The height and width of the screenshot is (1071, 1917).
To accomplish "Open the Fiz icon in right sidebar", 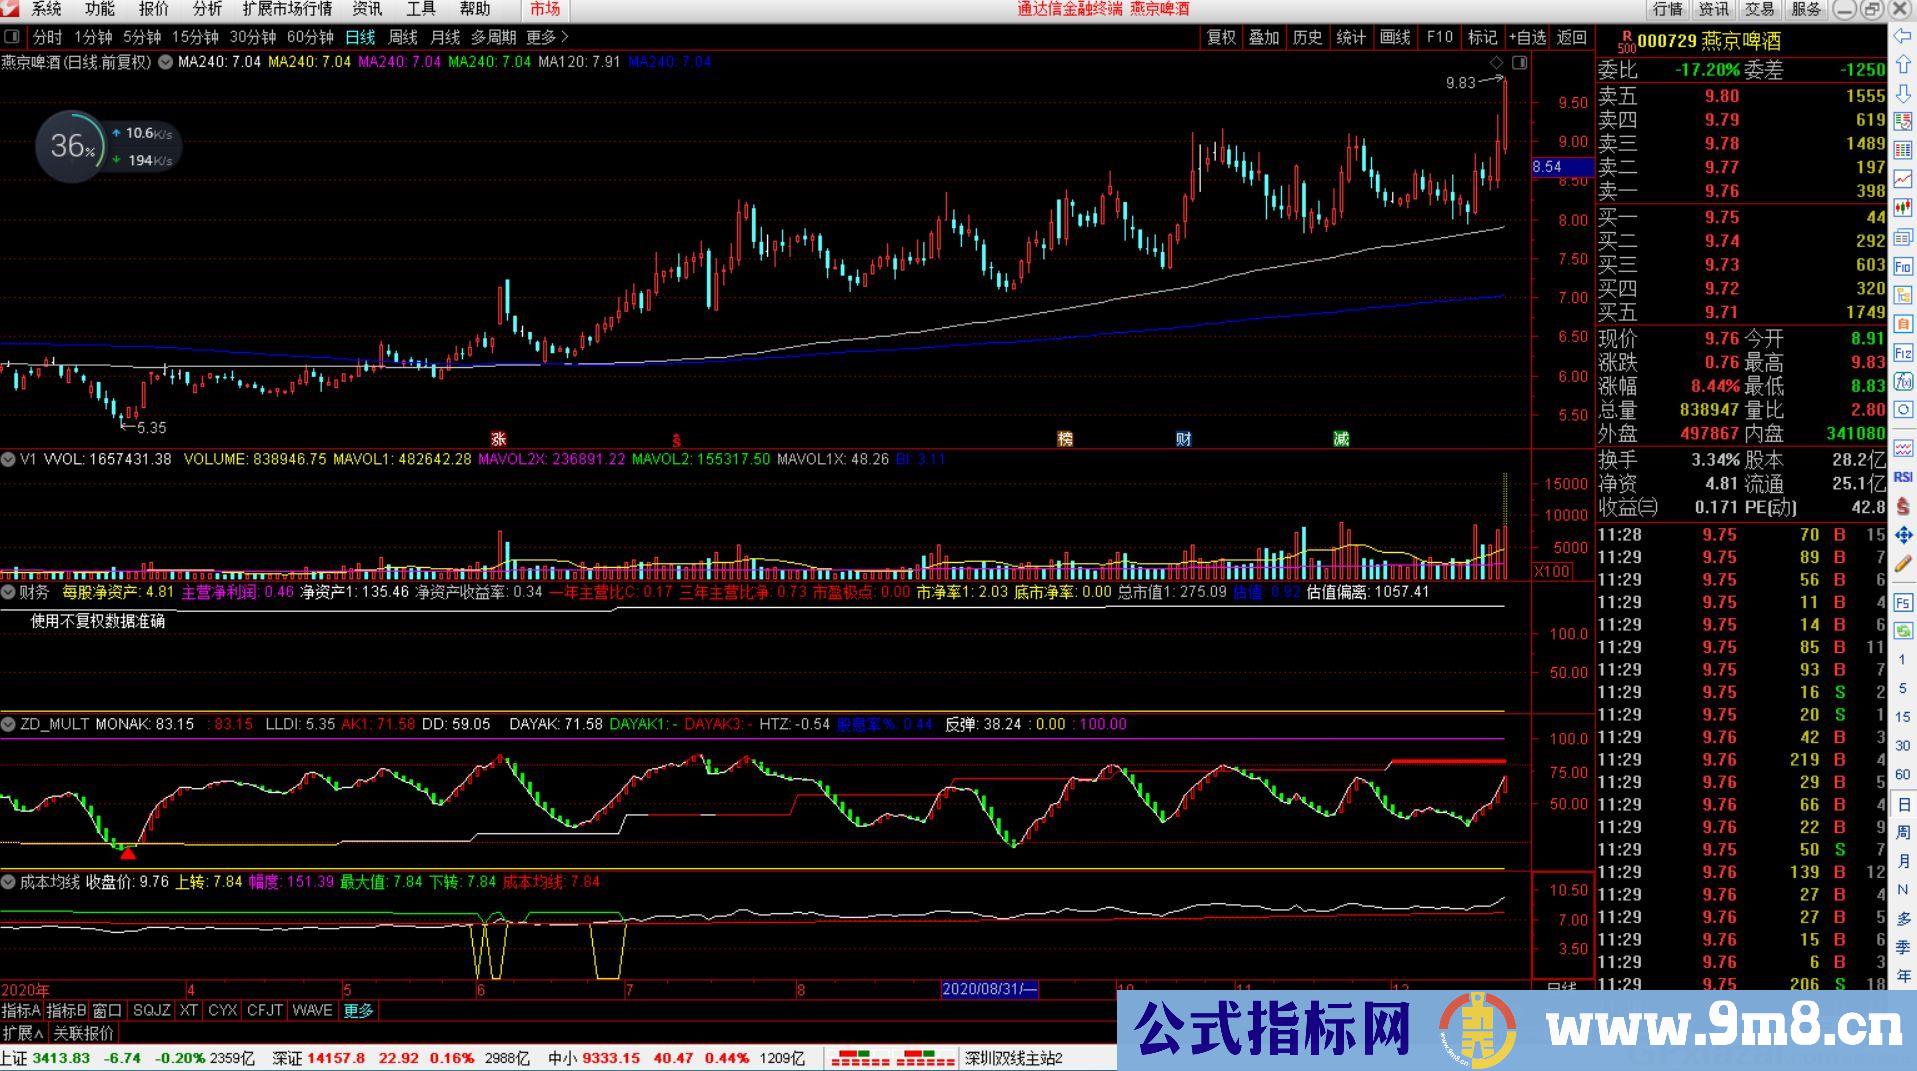I will pos(1902,352).
